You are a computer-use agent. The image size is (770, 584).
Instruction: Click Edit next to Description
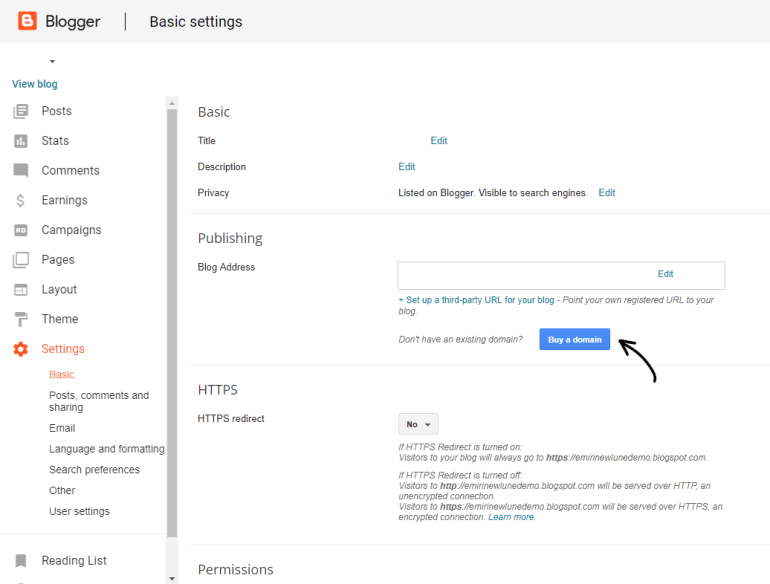click(407, 167)
